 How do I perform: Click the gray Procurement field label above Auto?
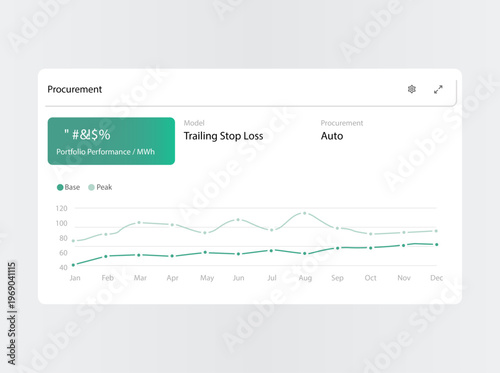342,123
